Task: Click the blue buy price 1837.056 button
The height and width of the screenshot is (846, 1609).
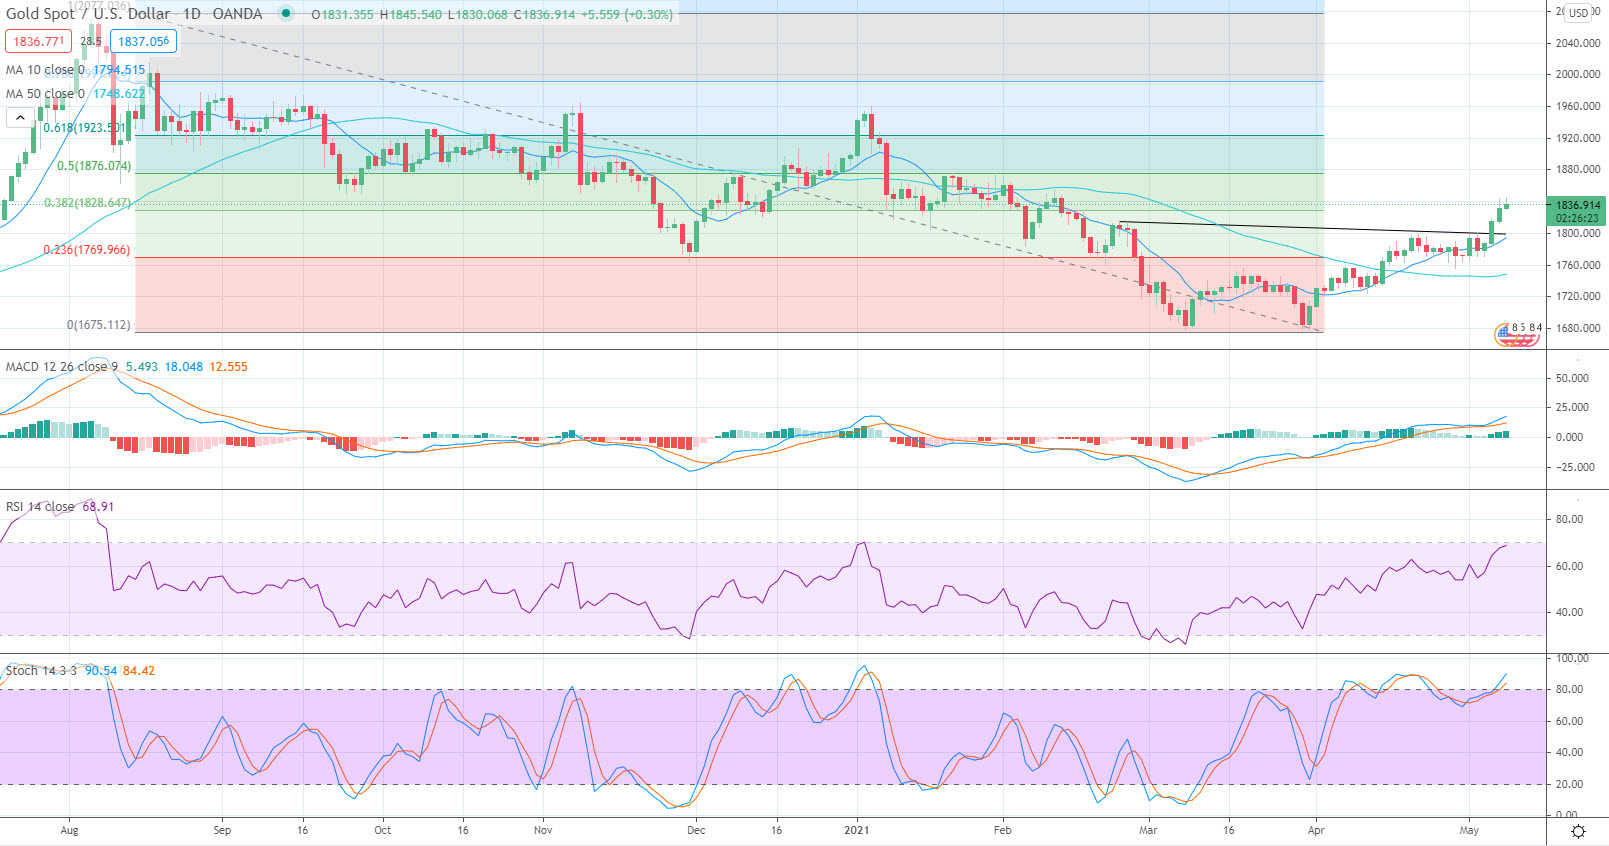Action: coord(144,42)
